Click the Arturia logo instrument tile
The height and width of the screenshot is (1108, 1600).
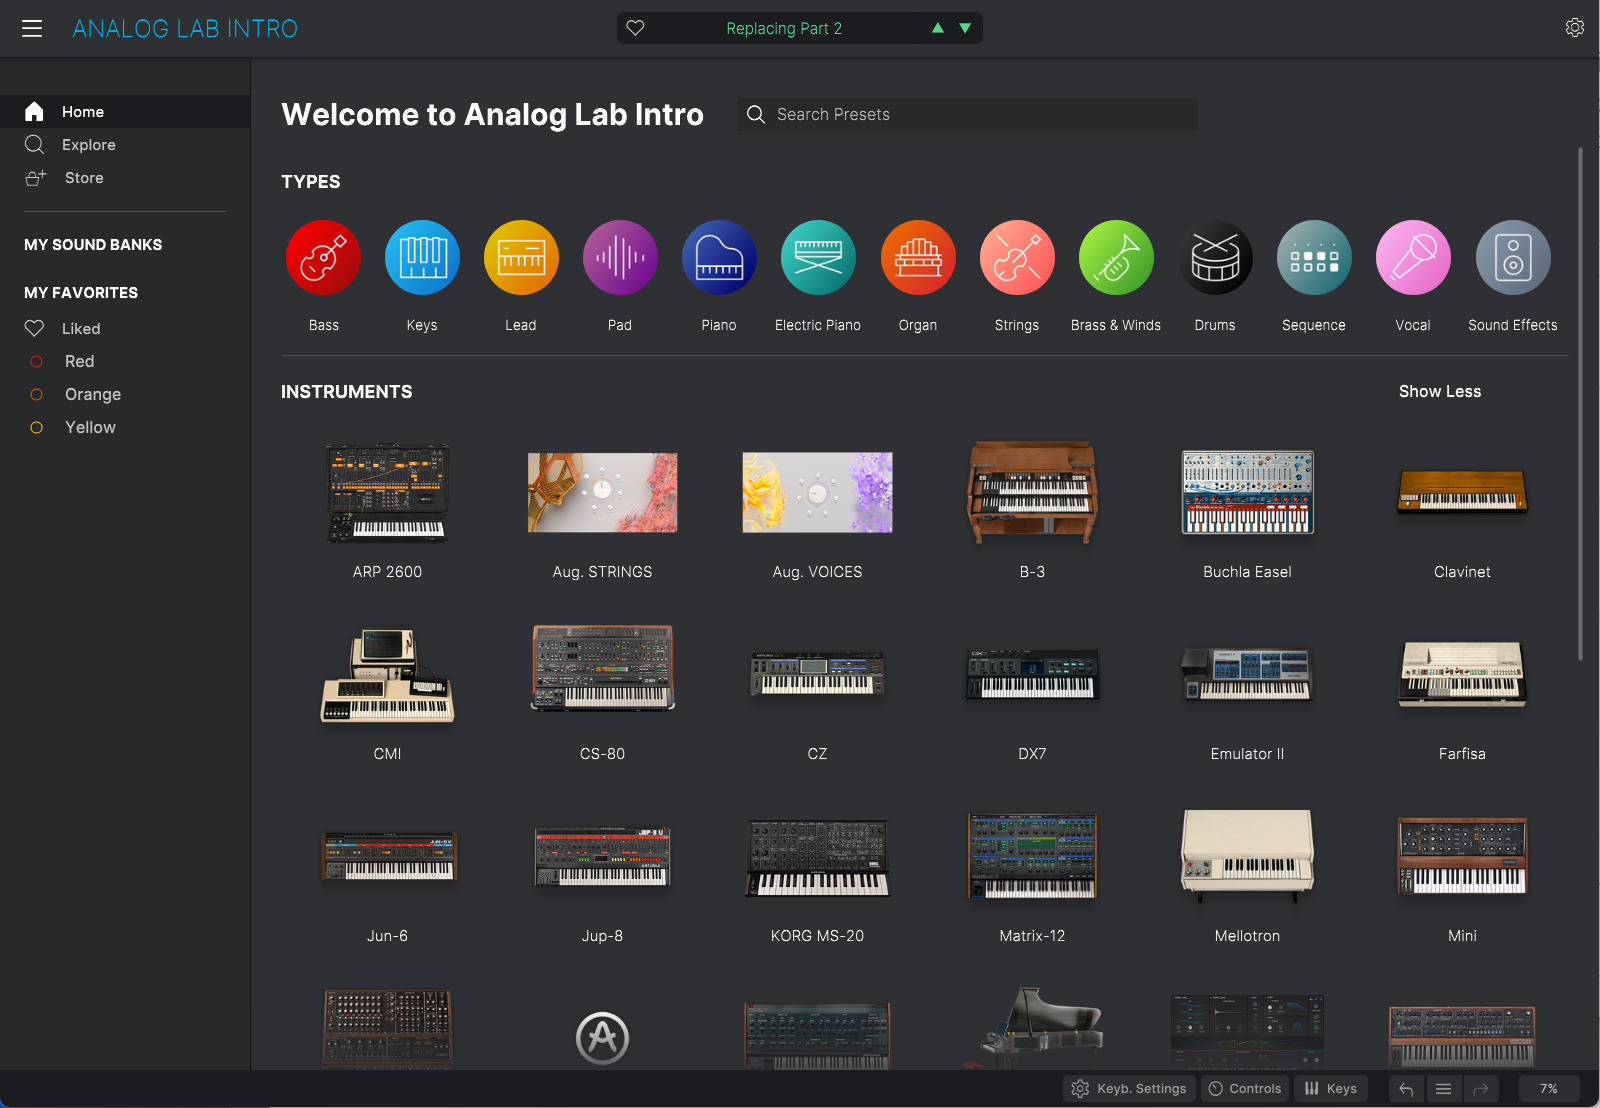602,1037
